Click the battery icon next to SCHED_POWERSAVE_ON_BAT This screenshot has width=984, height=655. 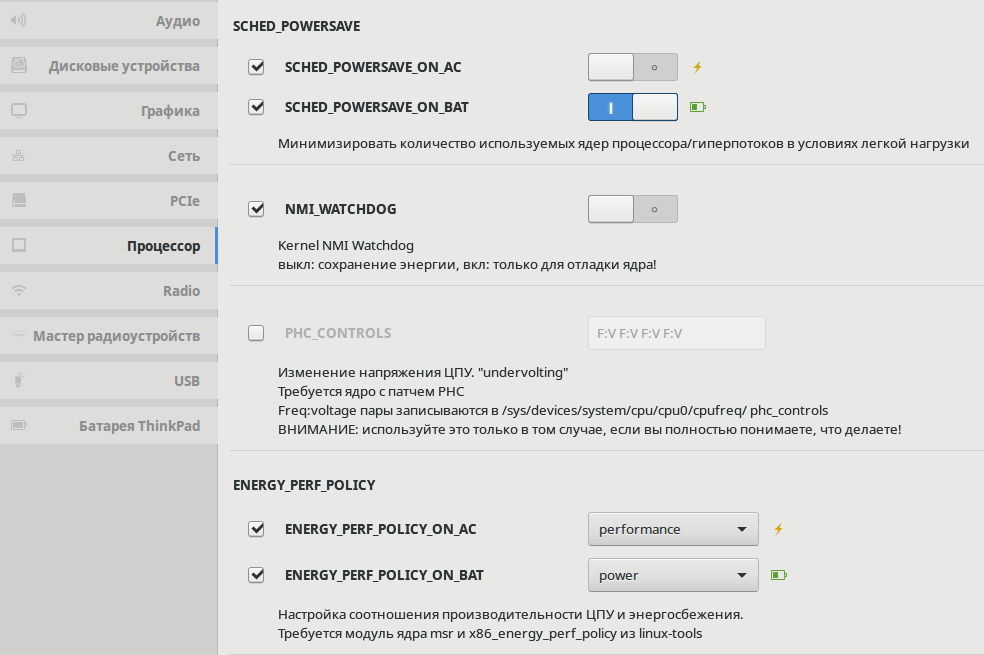[x=698, y=107]
